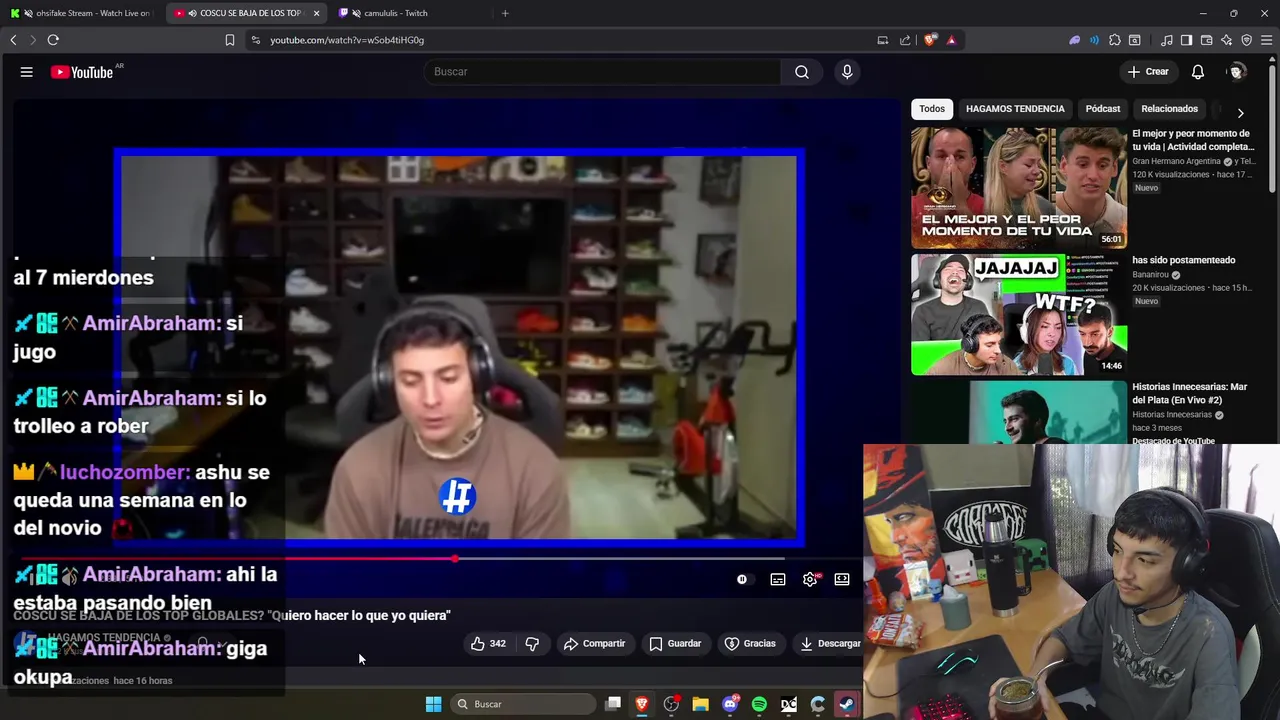
Task: Click the address bar share icon
Action: 905,40
